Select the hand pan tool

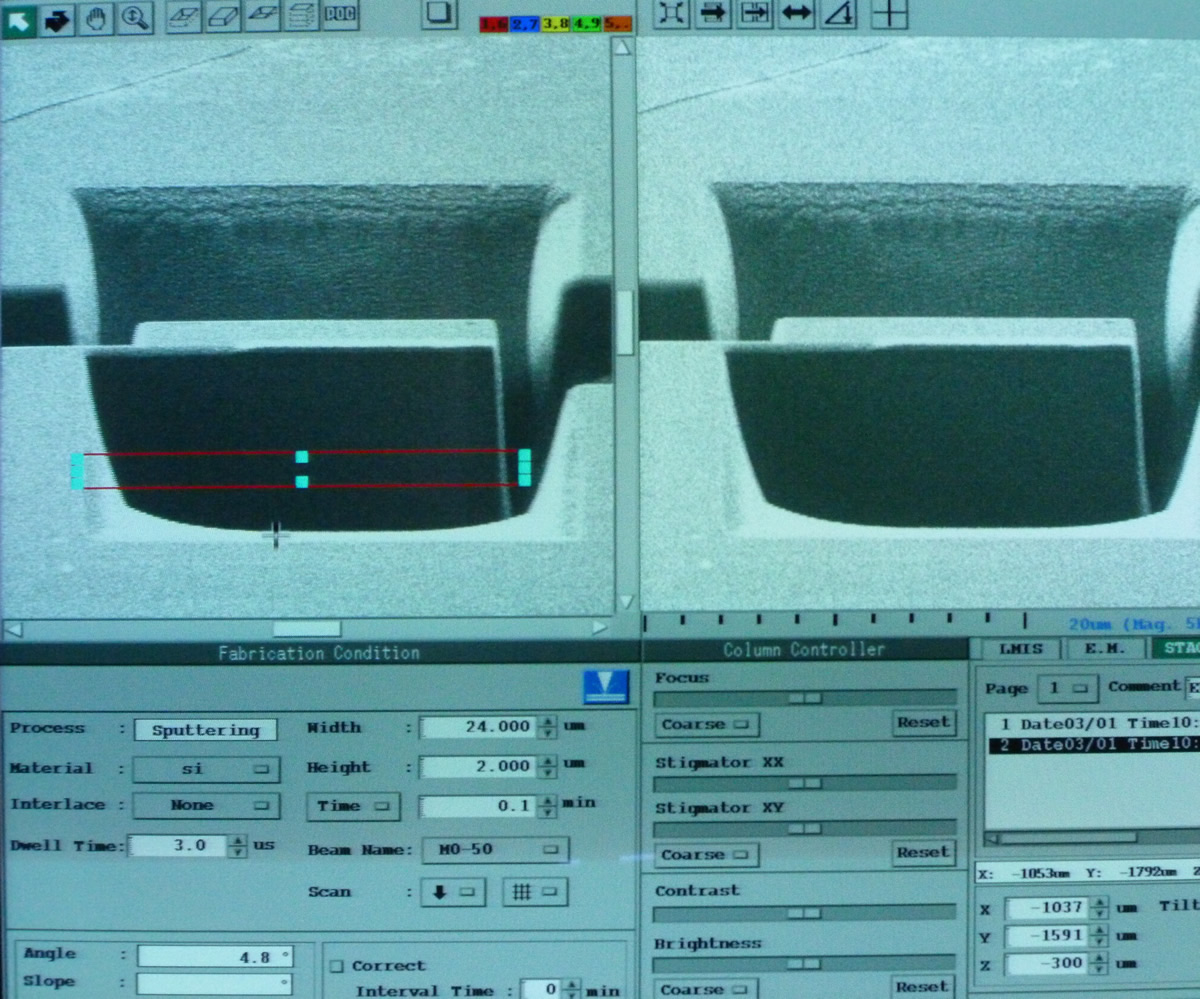tap(96, 18)
